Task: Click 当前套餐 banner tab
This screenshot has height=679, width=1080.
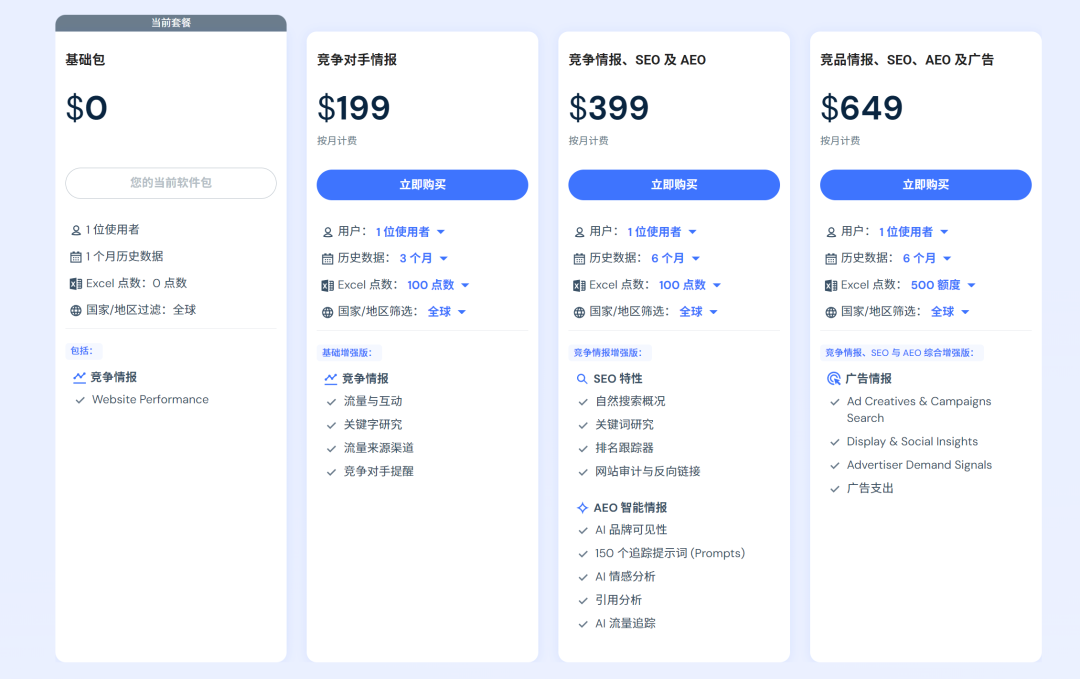Action: [x=171, y=23]
